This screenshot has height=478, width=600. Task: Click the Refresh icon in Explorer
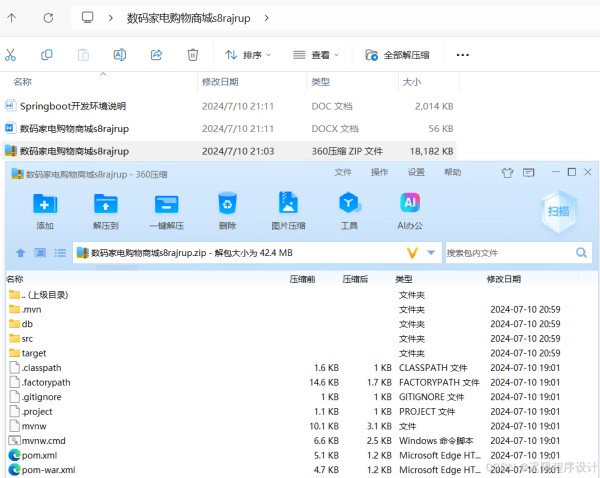48,18
